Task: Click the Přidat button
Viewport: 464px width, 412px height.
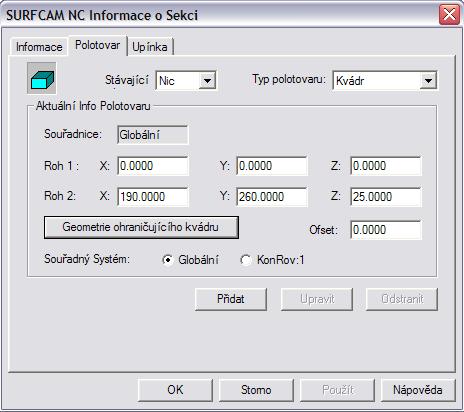Action: coord(231,299)
